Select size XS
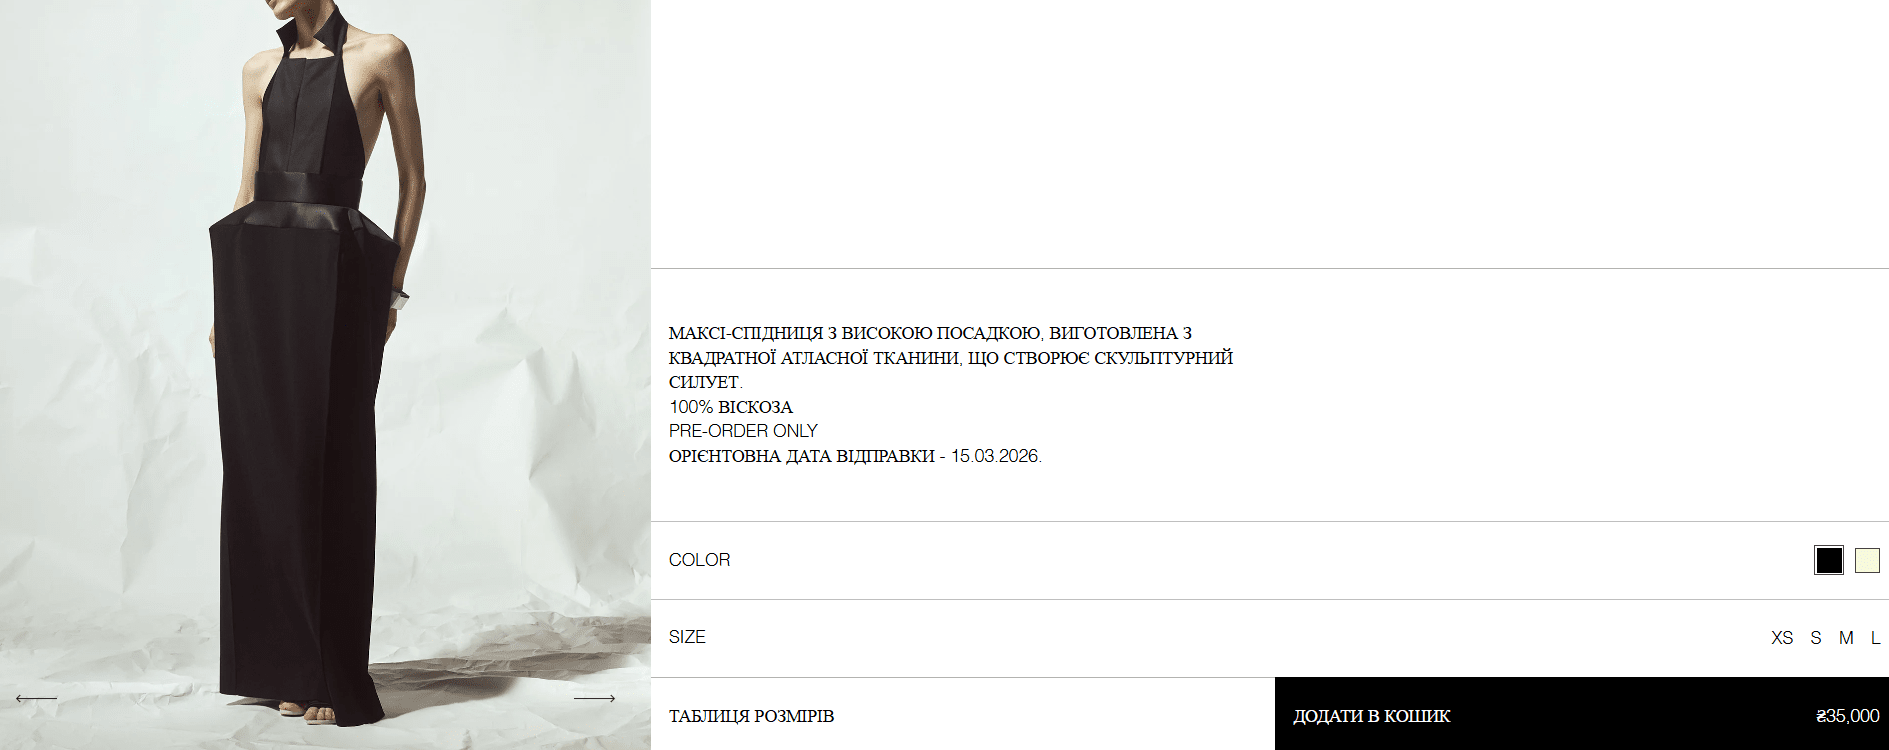 click(1782, 638)
